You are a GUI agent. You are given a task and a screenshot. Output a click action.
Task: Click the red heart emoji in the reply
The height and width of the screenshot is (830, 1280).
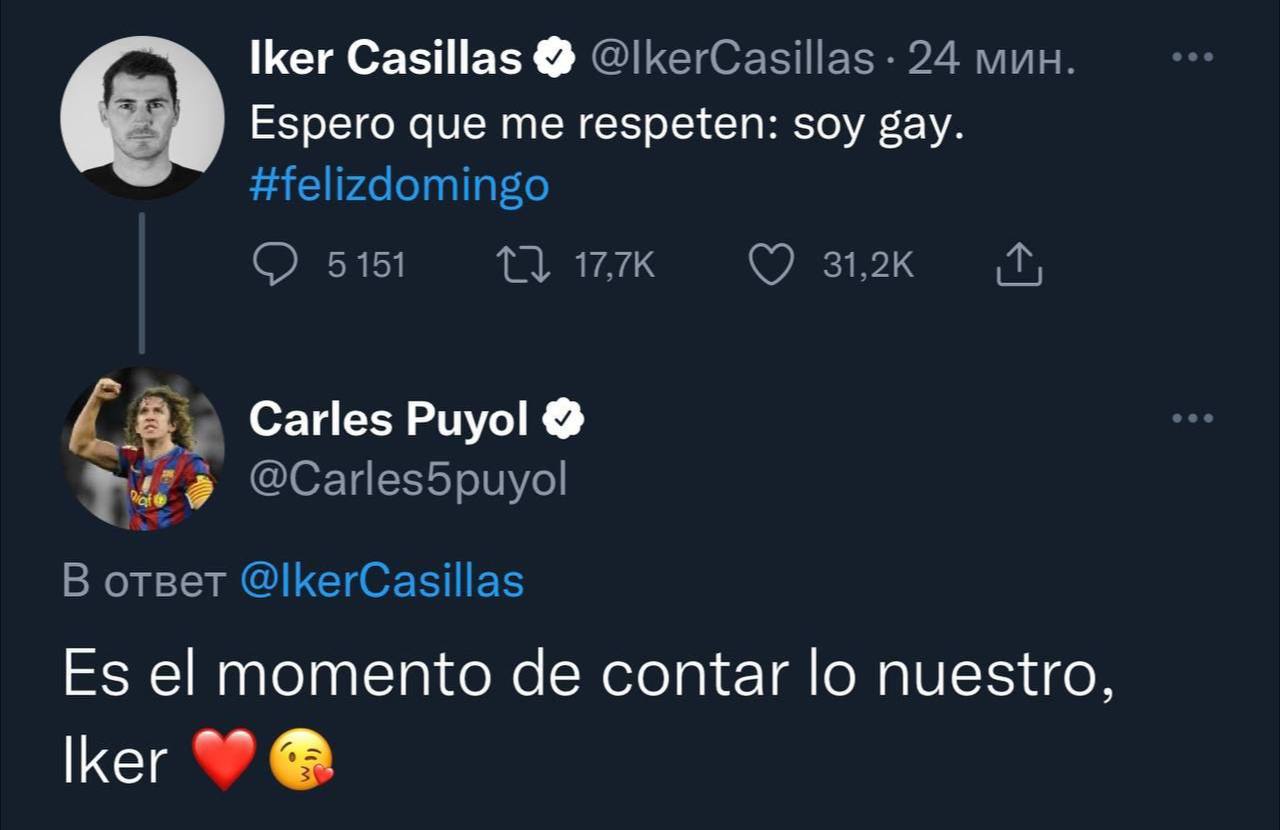[x=224, y=760]
